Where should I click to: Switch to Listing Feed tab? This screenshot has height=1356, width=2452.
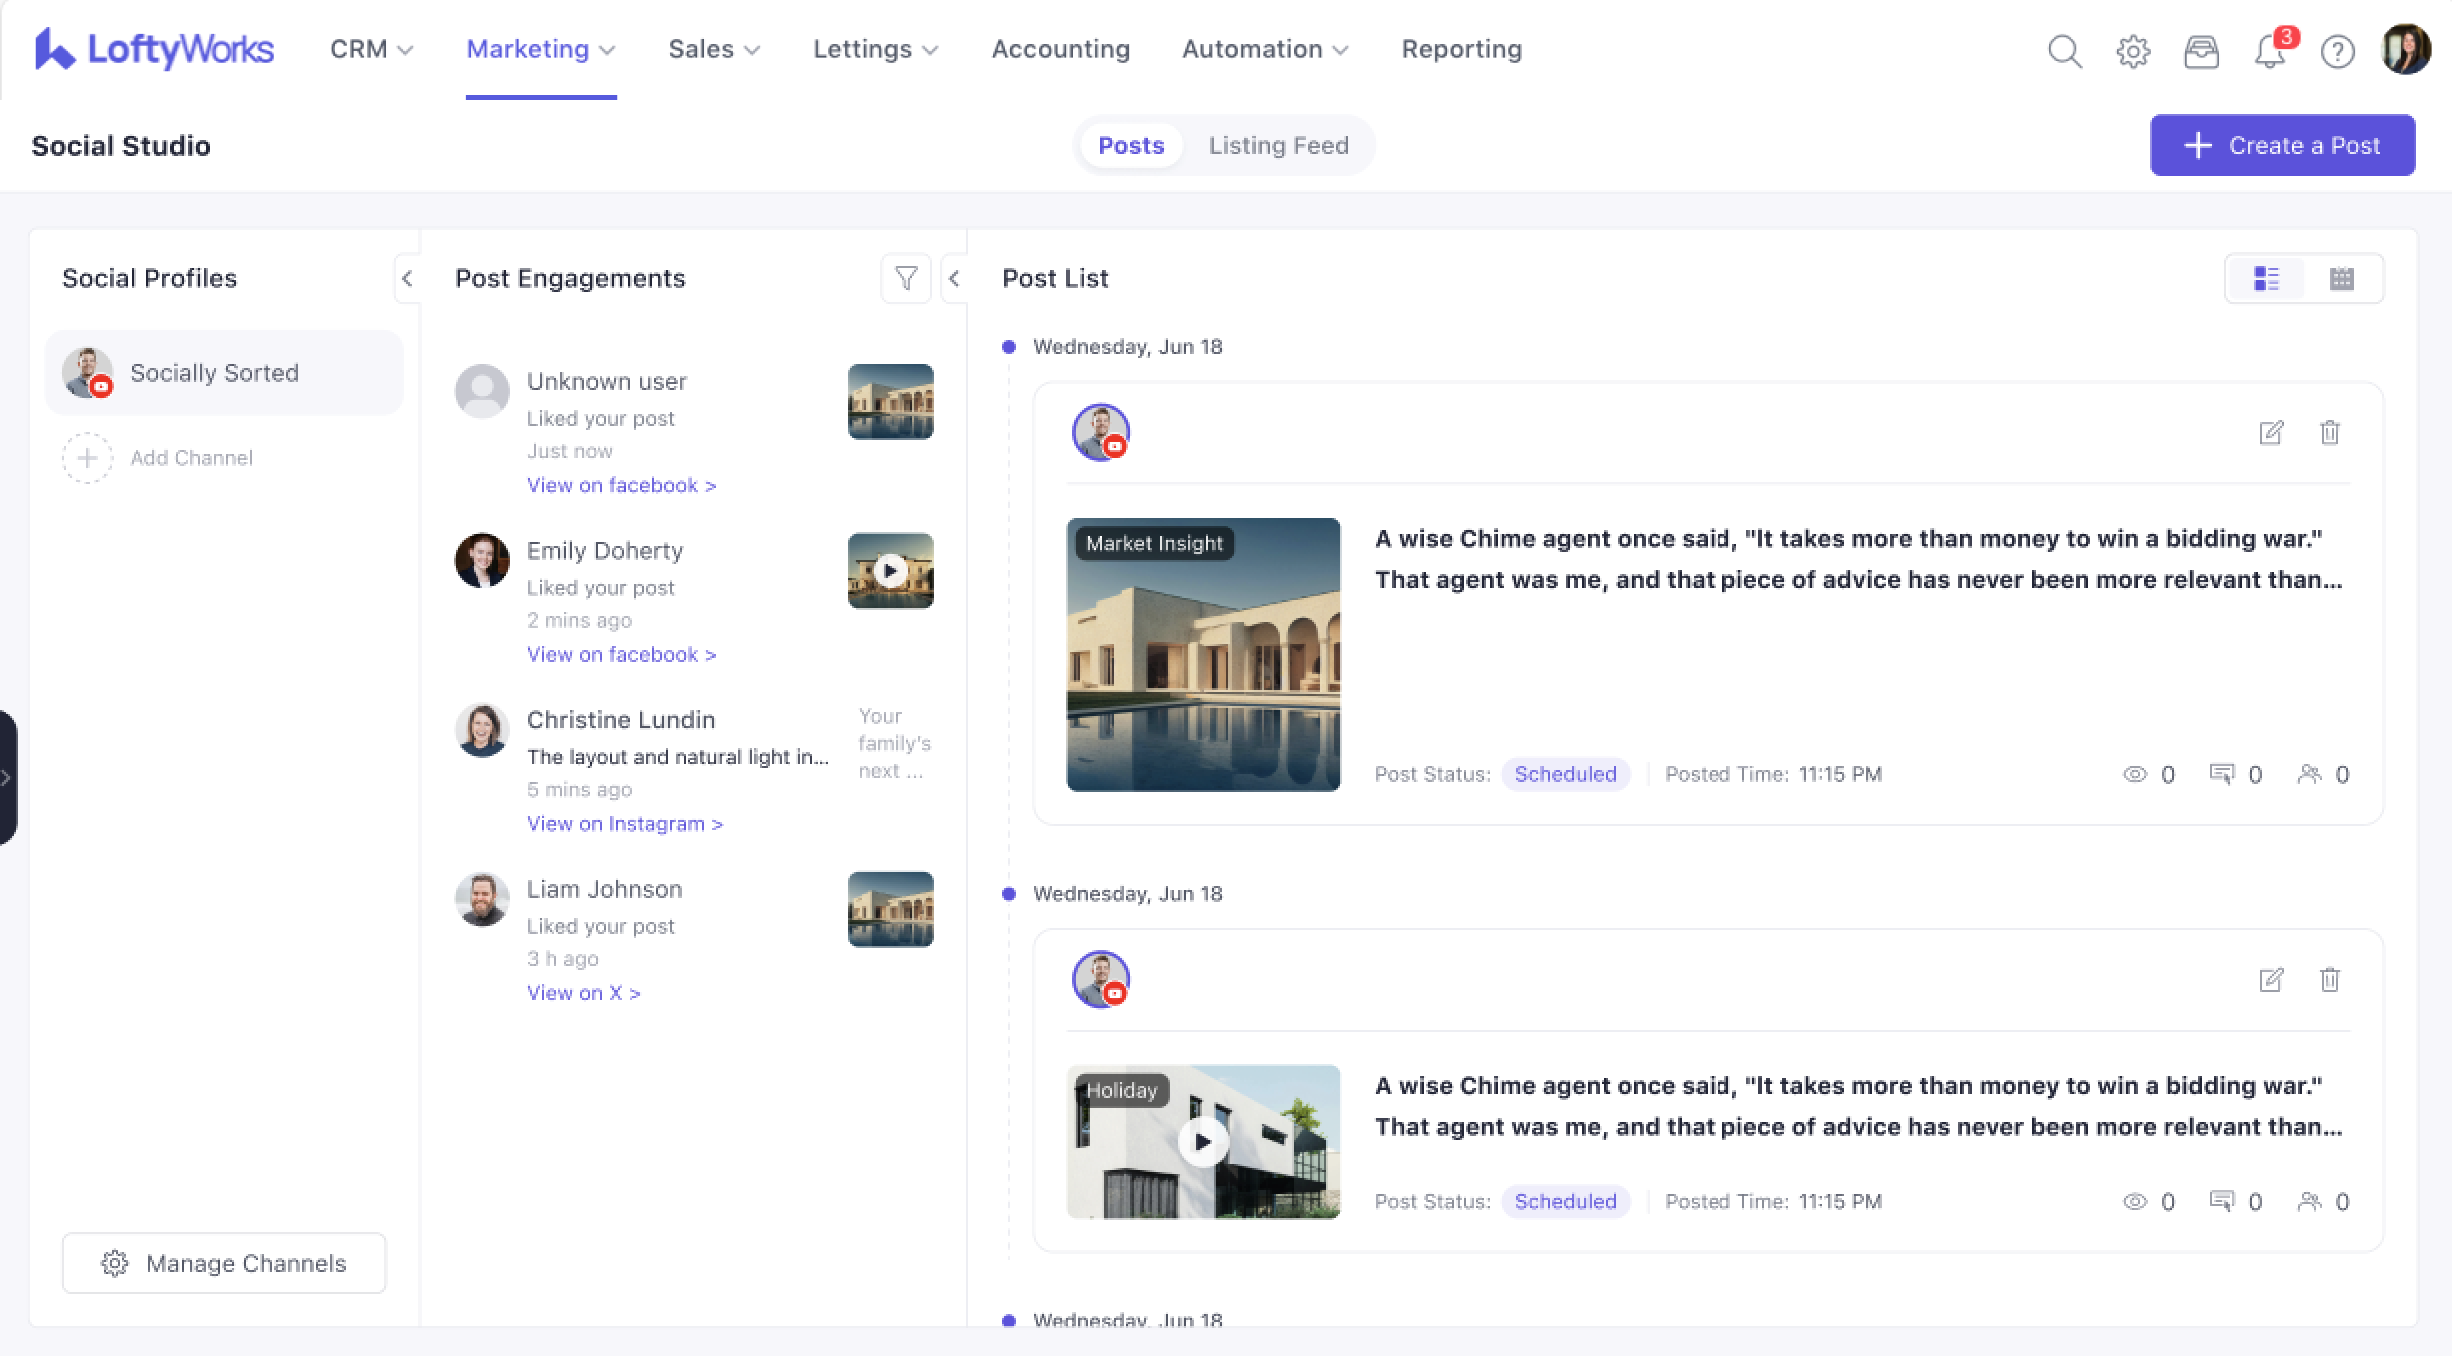click(1278, 145)
